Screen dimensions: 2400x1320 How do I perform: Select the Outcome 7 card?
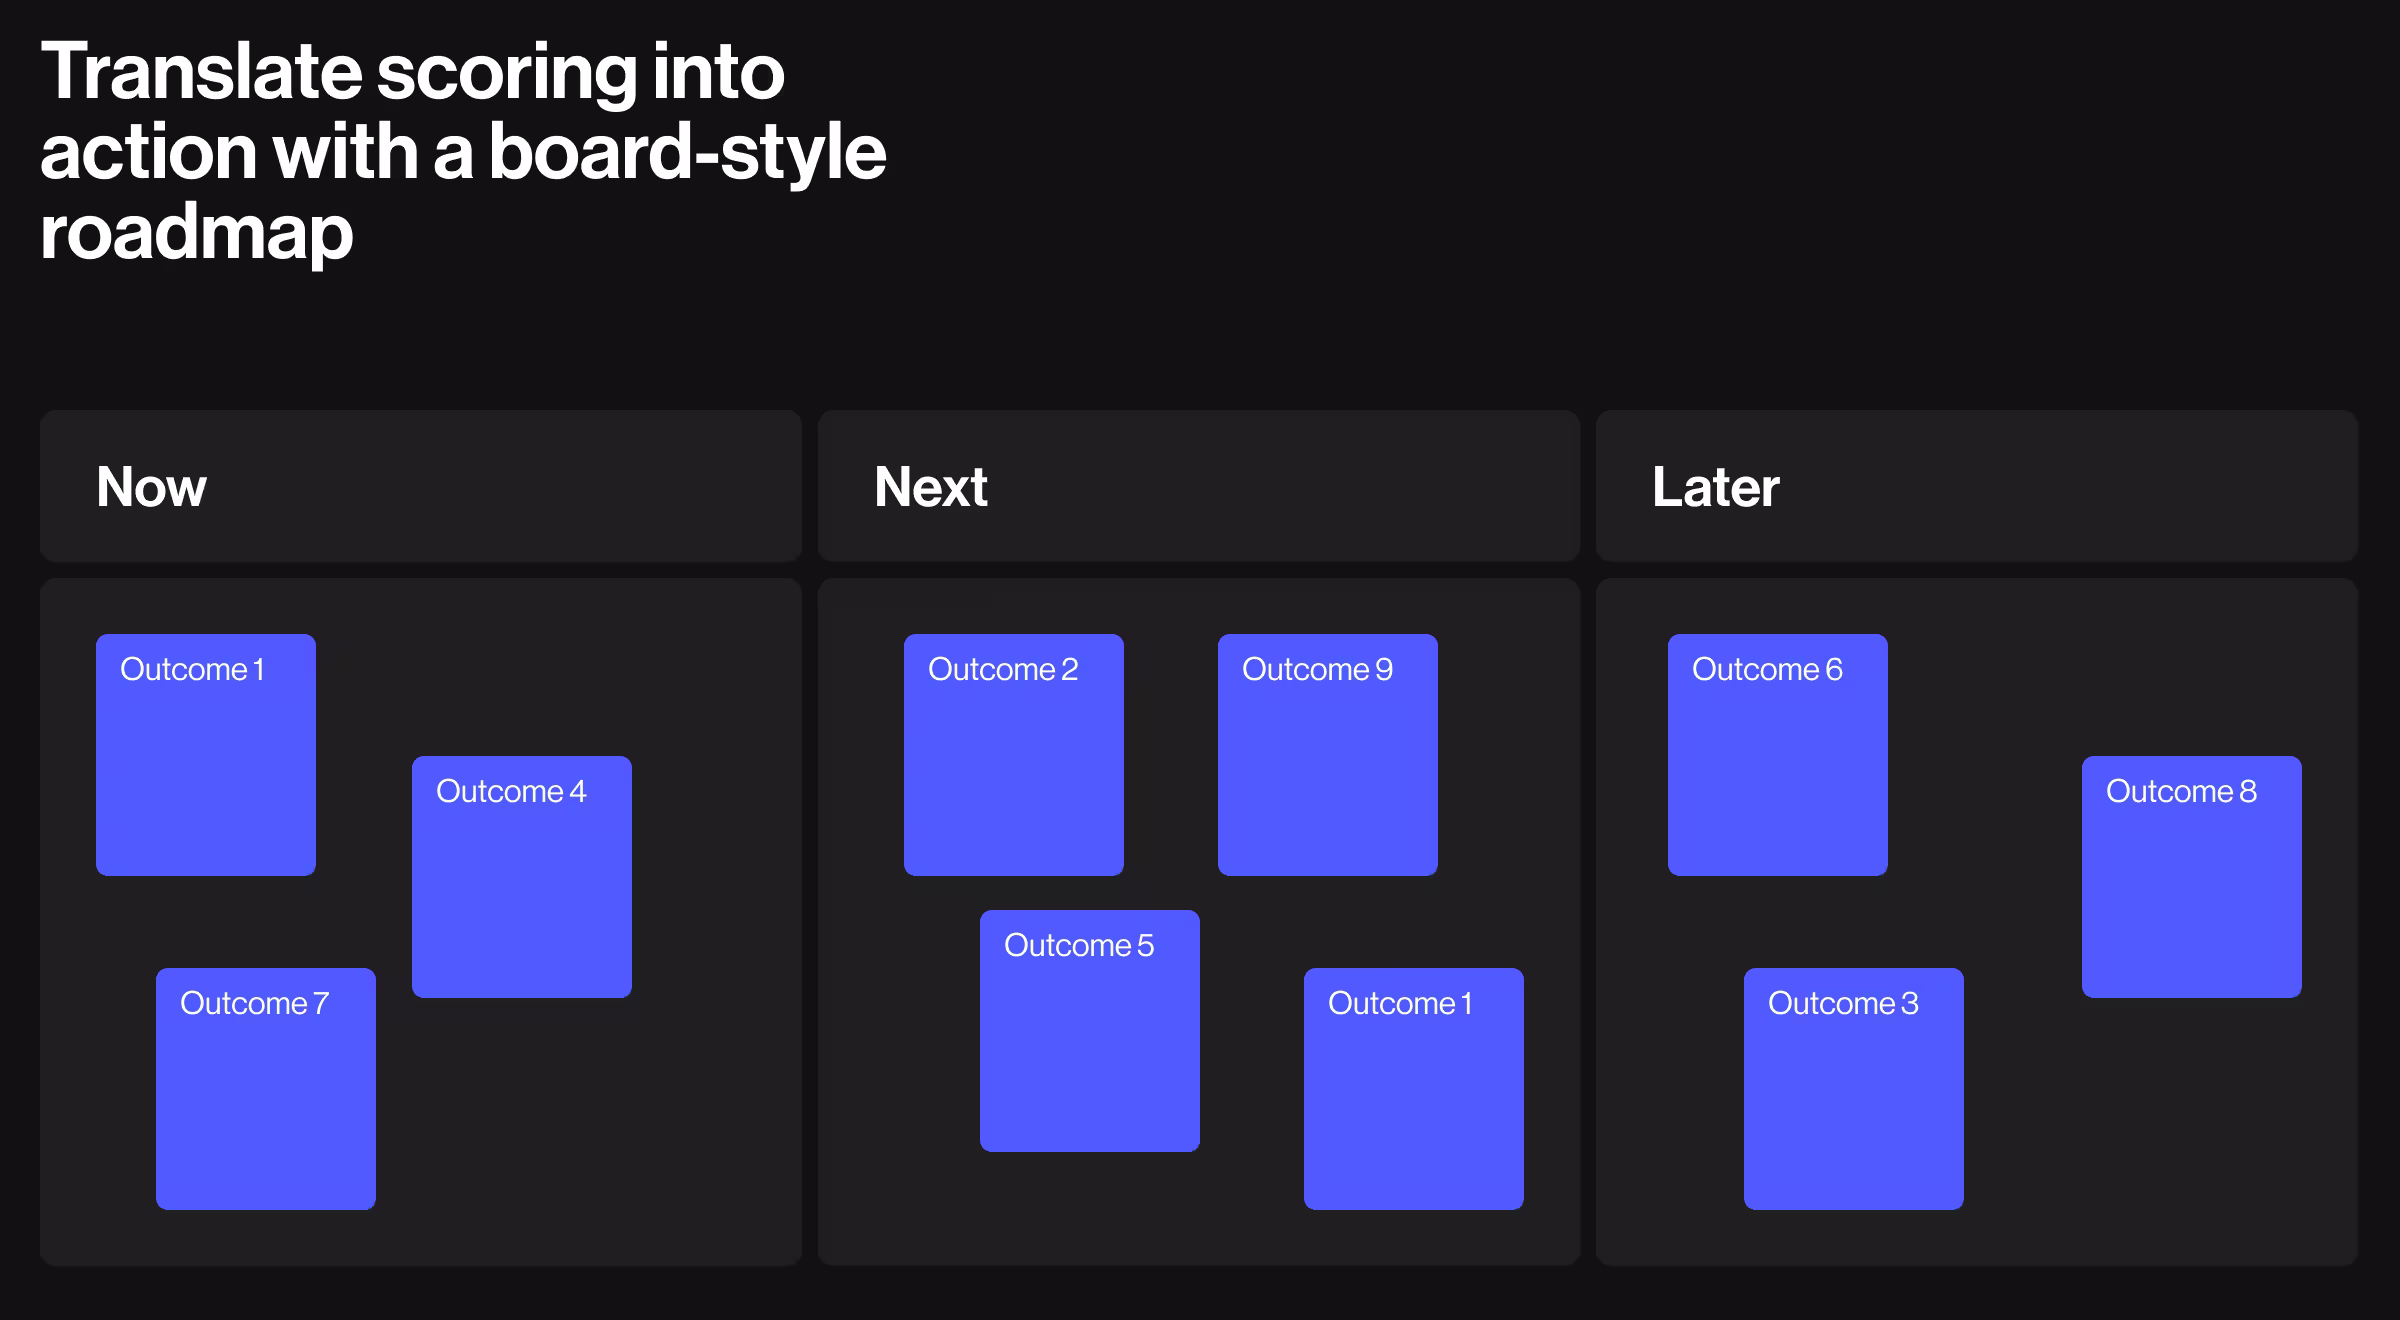coord(264,1090)
